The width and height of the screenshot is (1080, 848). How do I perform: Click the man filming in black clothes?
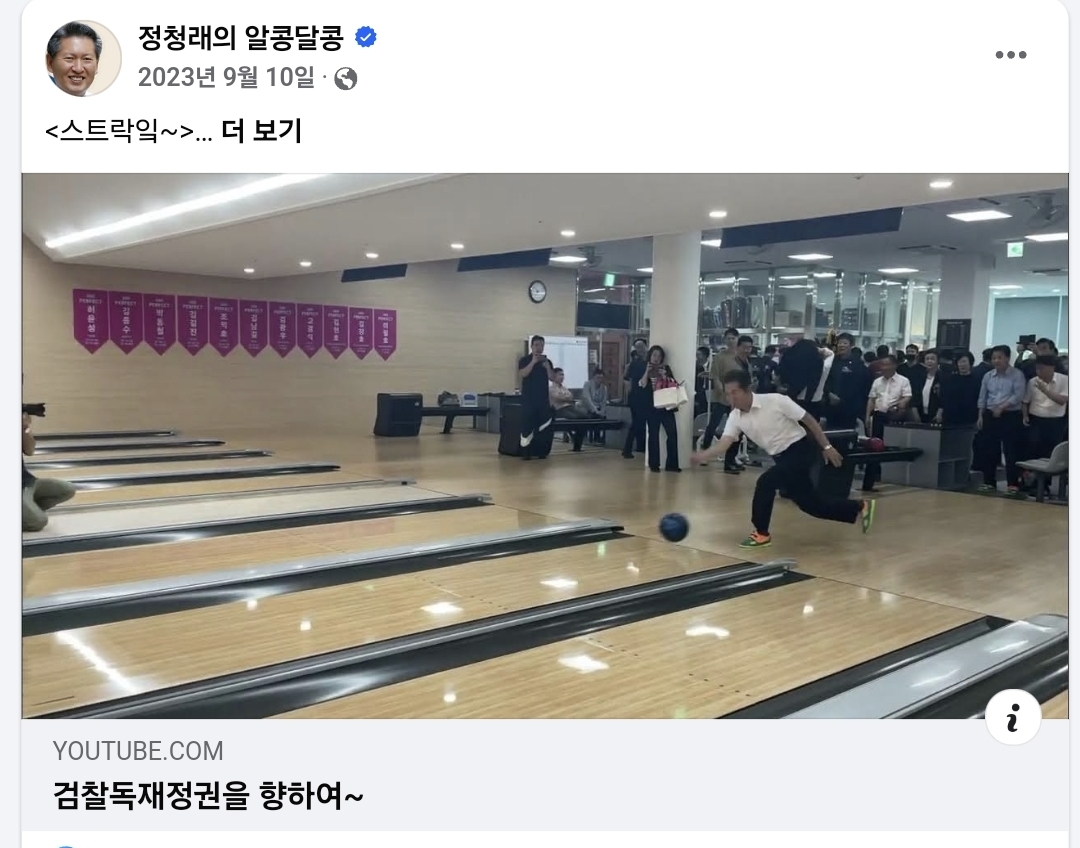coord(535,396)
